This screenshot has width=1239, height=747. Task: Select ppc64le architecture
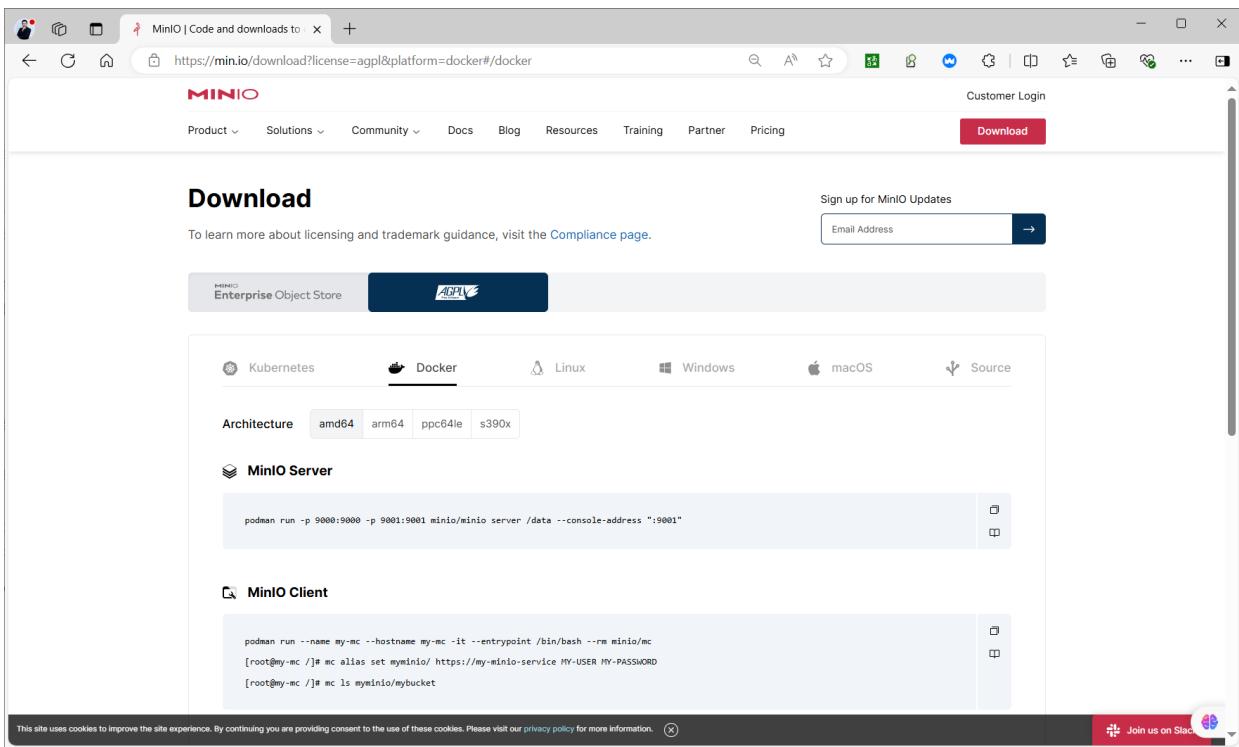click(442, 424)
